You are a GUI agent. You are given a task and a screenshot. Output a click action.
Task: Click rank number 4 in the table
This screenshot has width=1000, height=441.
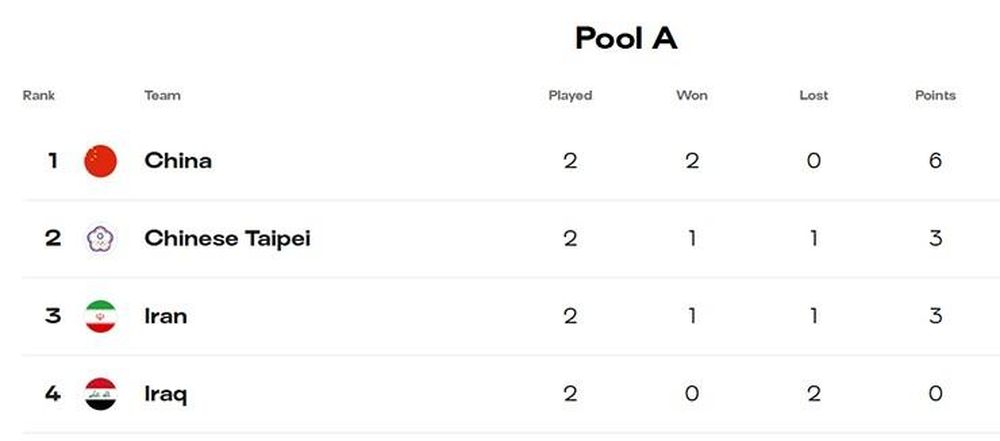pyautogui.click(x=53, y=394)
